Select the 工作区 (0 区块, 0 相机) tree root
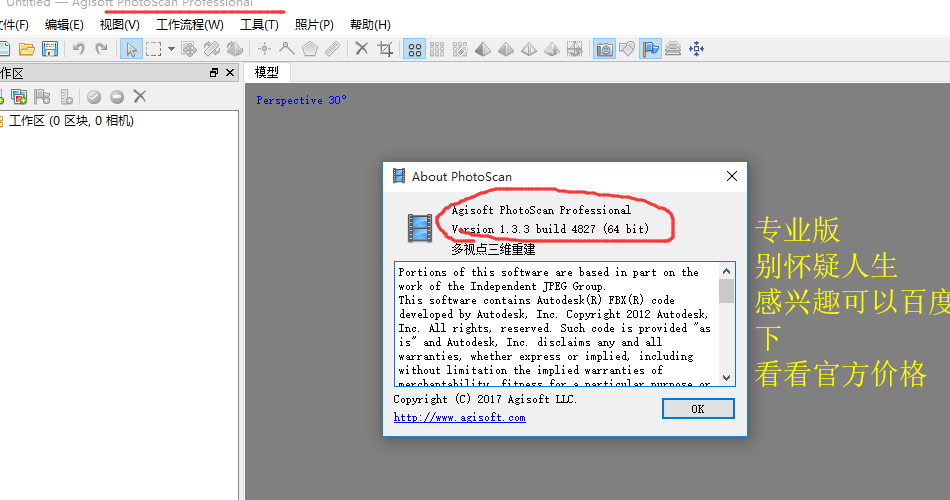The height and width of the screenshot is (500, 950). pyautogui.click(x=71, y=121)
